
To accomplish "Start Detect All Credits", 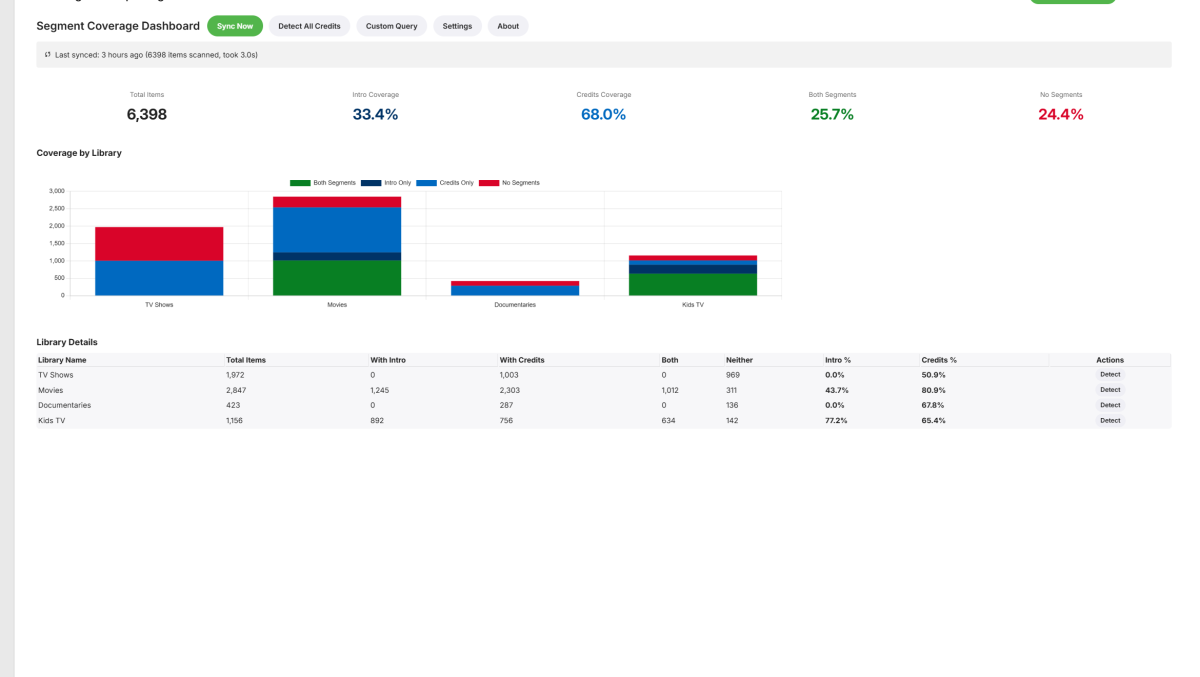I will click(309, 26).
